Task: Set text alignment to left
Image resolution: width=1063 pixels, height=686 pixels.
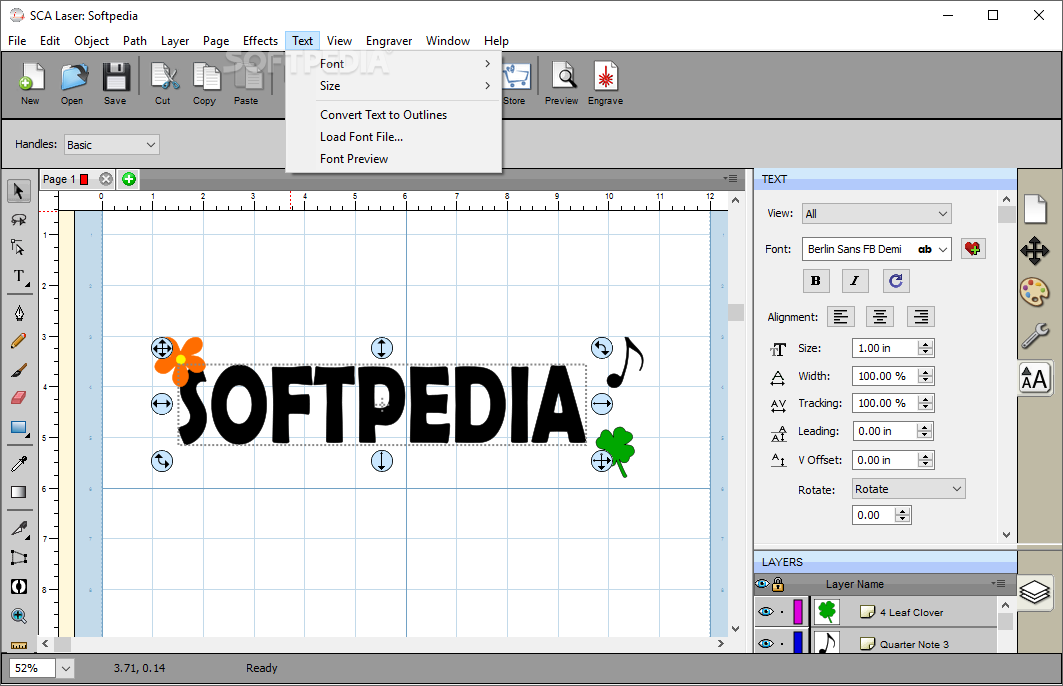Action: tap(841, 317)
